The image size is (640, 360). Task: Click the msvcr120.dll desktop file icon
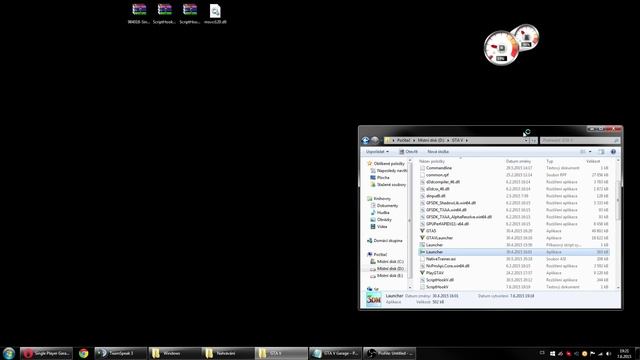[x=215, y=14]
